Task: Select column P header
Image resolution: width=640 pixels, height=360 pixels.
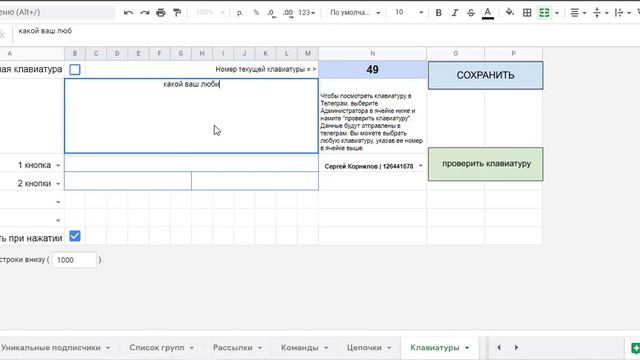Action: (x=513, y=53)
